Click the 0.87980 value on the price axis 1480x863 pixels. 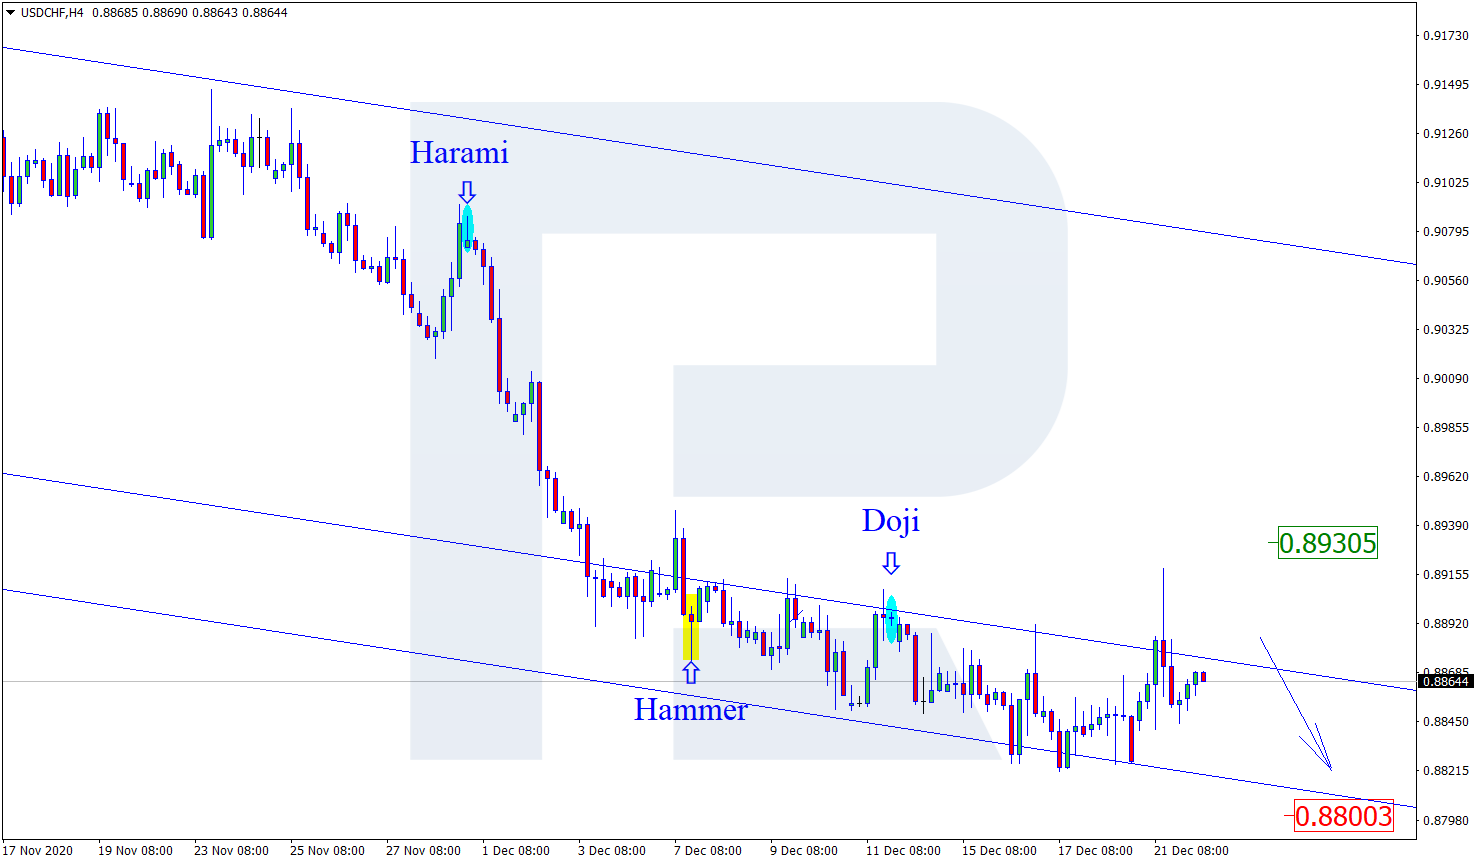coord(1446,821)
